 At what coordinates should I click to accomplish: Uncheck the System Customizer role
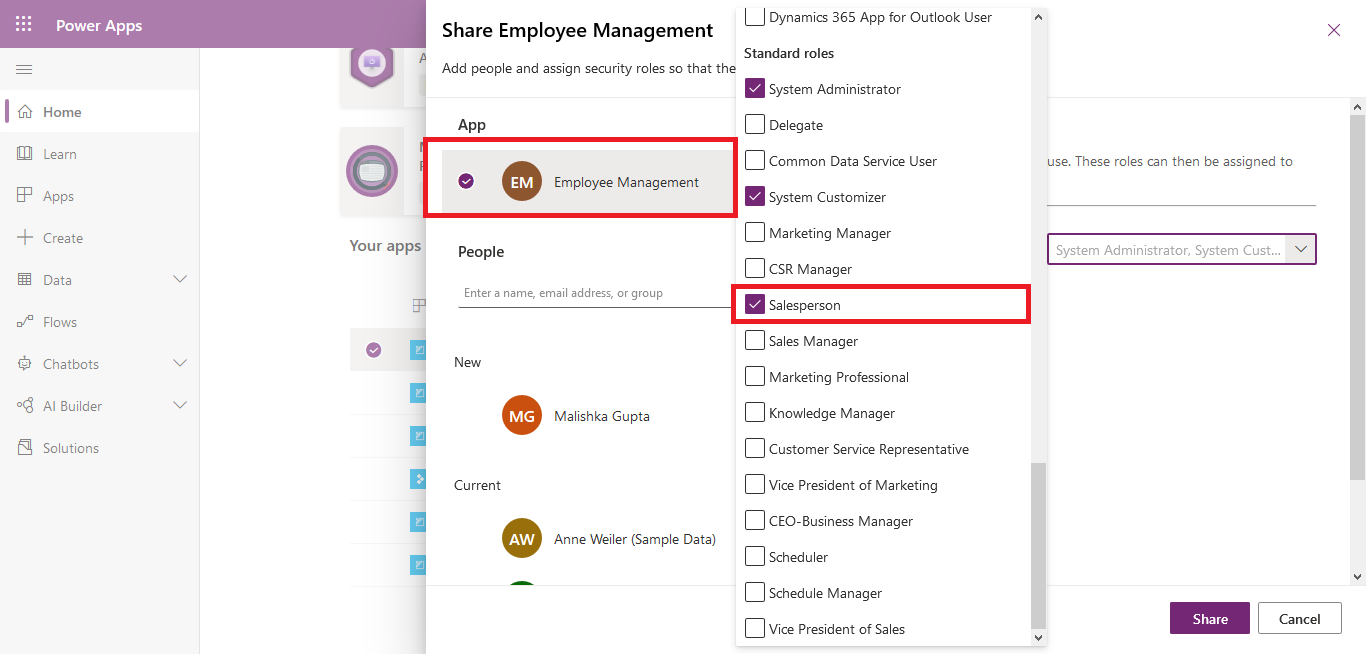(755, 196)
